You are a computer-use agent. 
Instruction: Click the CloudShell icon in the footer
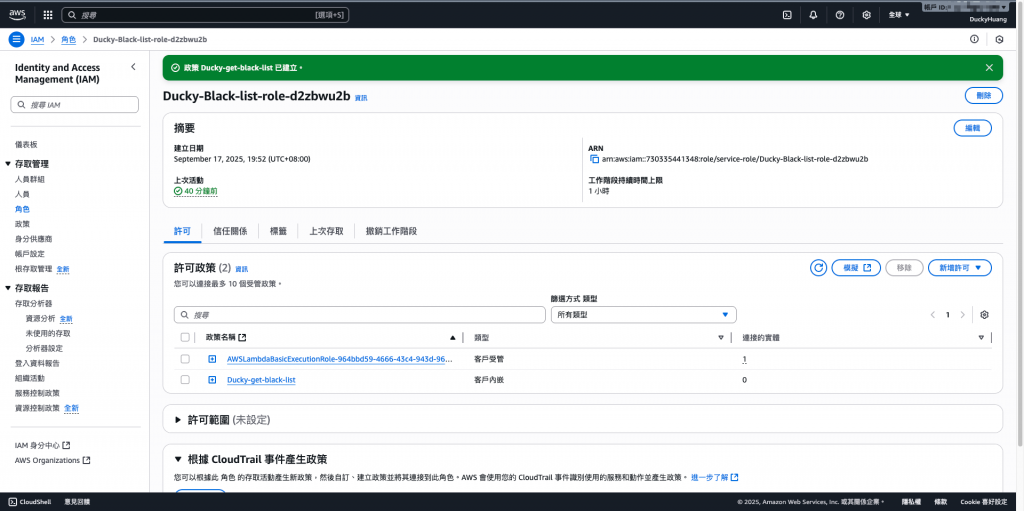(12, 502)
